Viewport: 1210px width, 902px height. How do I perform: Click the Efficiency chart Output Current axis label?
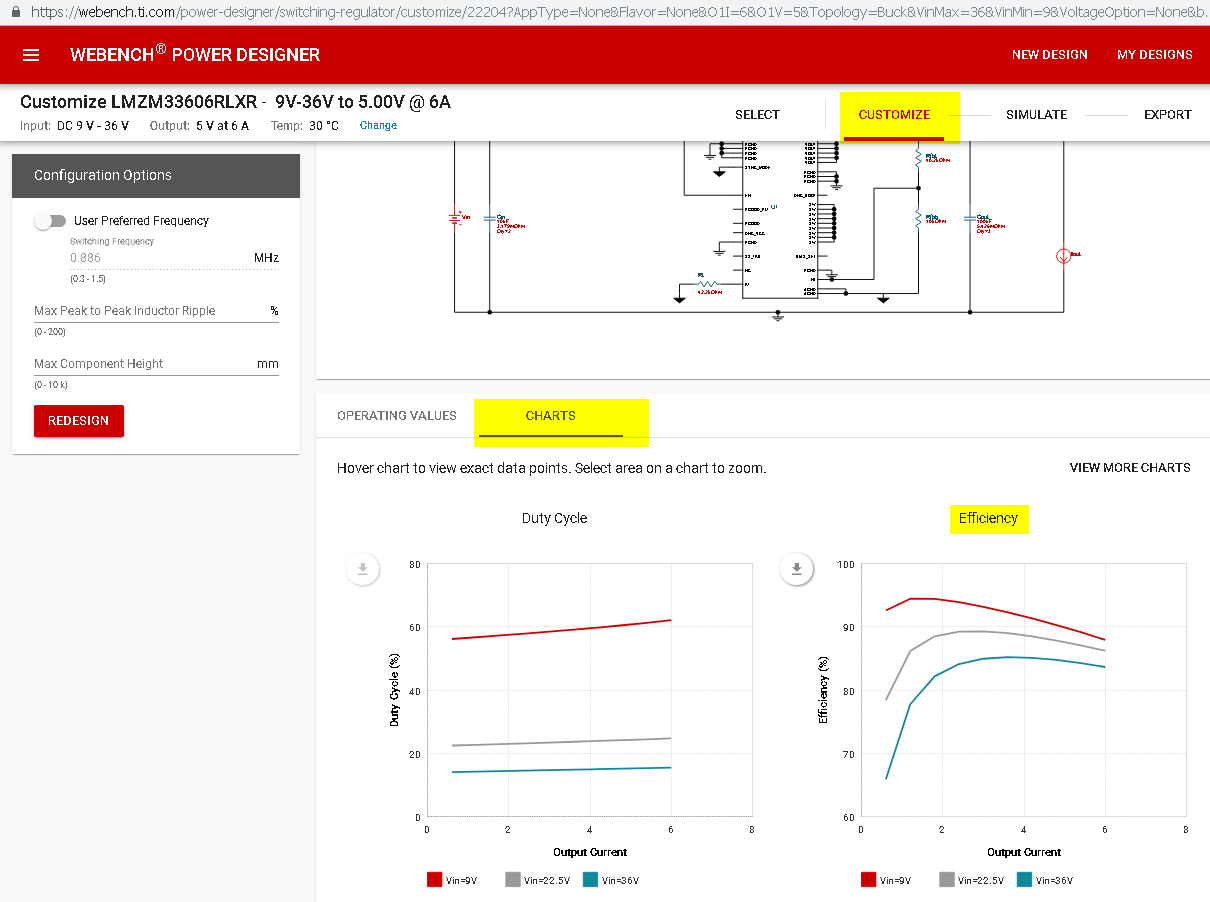[x=1024, y=852]
